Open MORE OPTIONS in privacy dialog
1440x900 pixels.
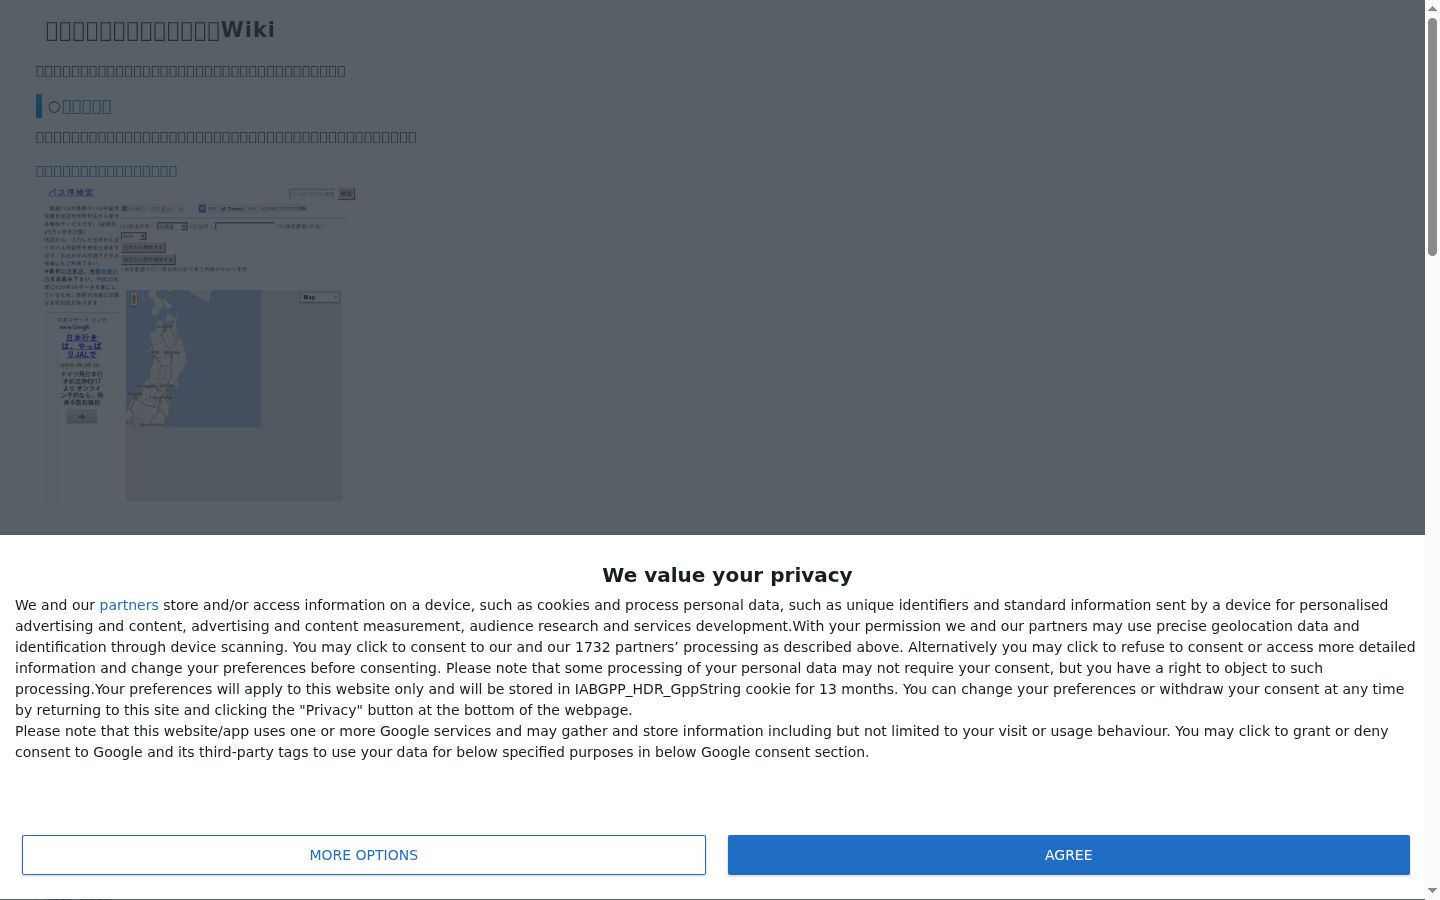point(364,855)
